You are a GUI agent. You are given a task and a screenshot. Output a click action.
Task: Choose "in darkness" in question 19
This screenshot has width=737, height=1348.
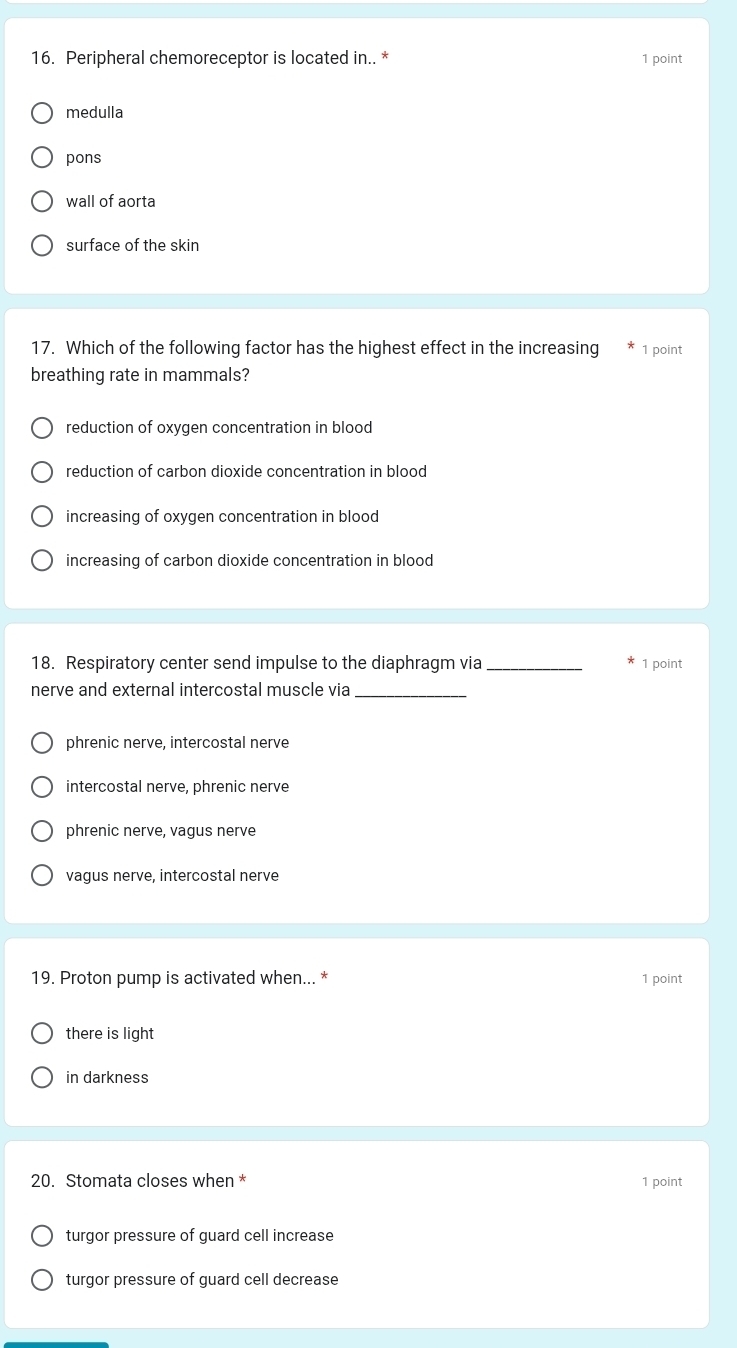point(42,1077)
